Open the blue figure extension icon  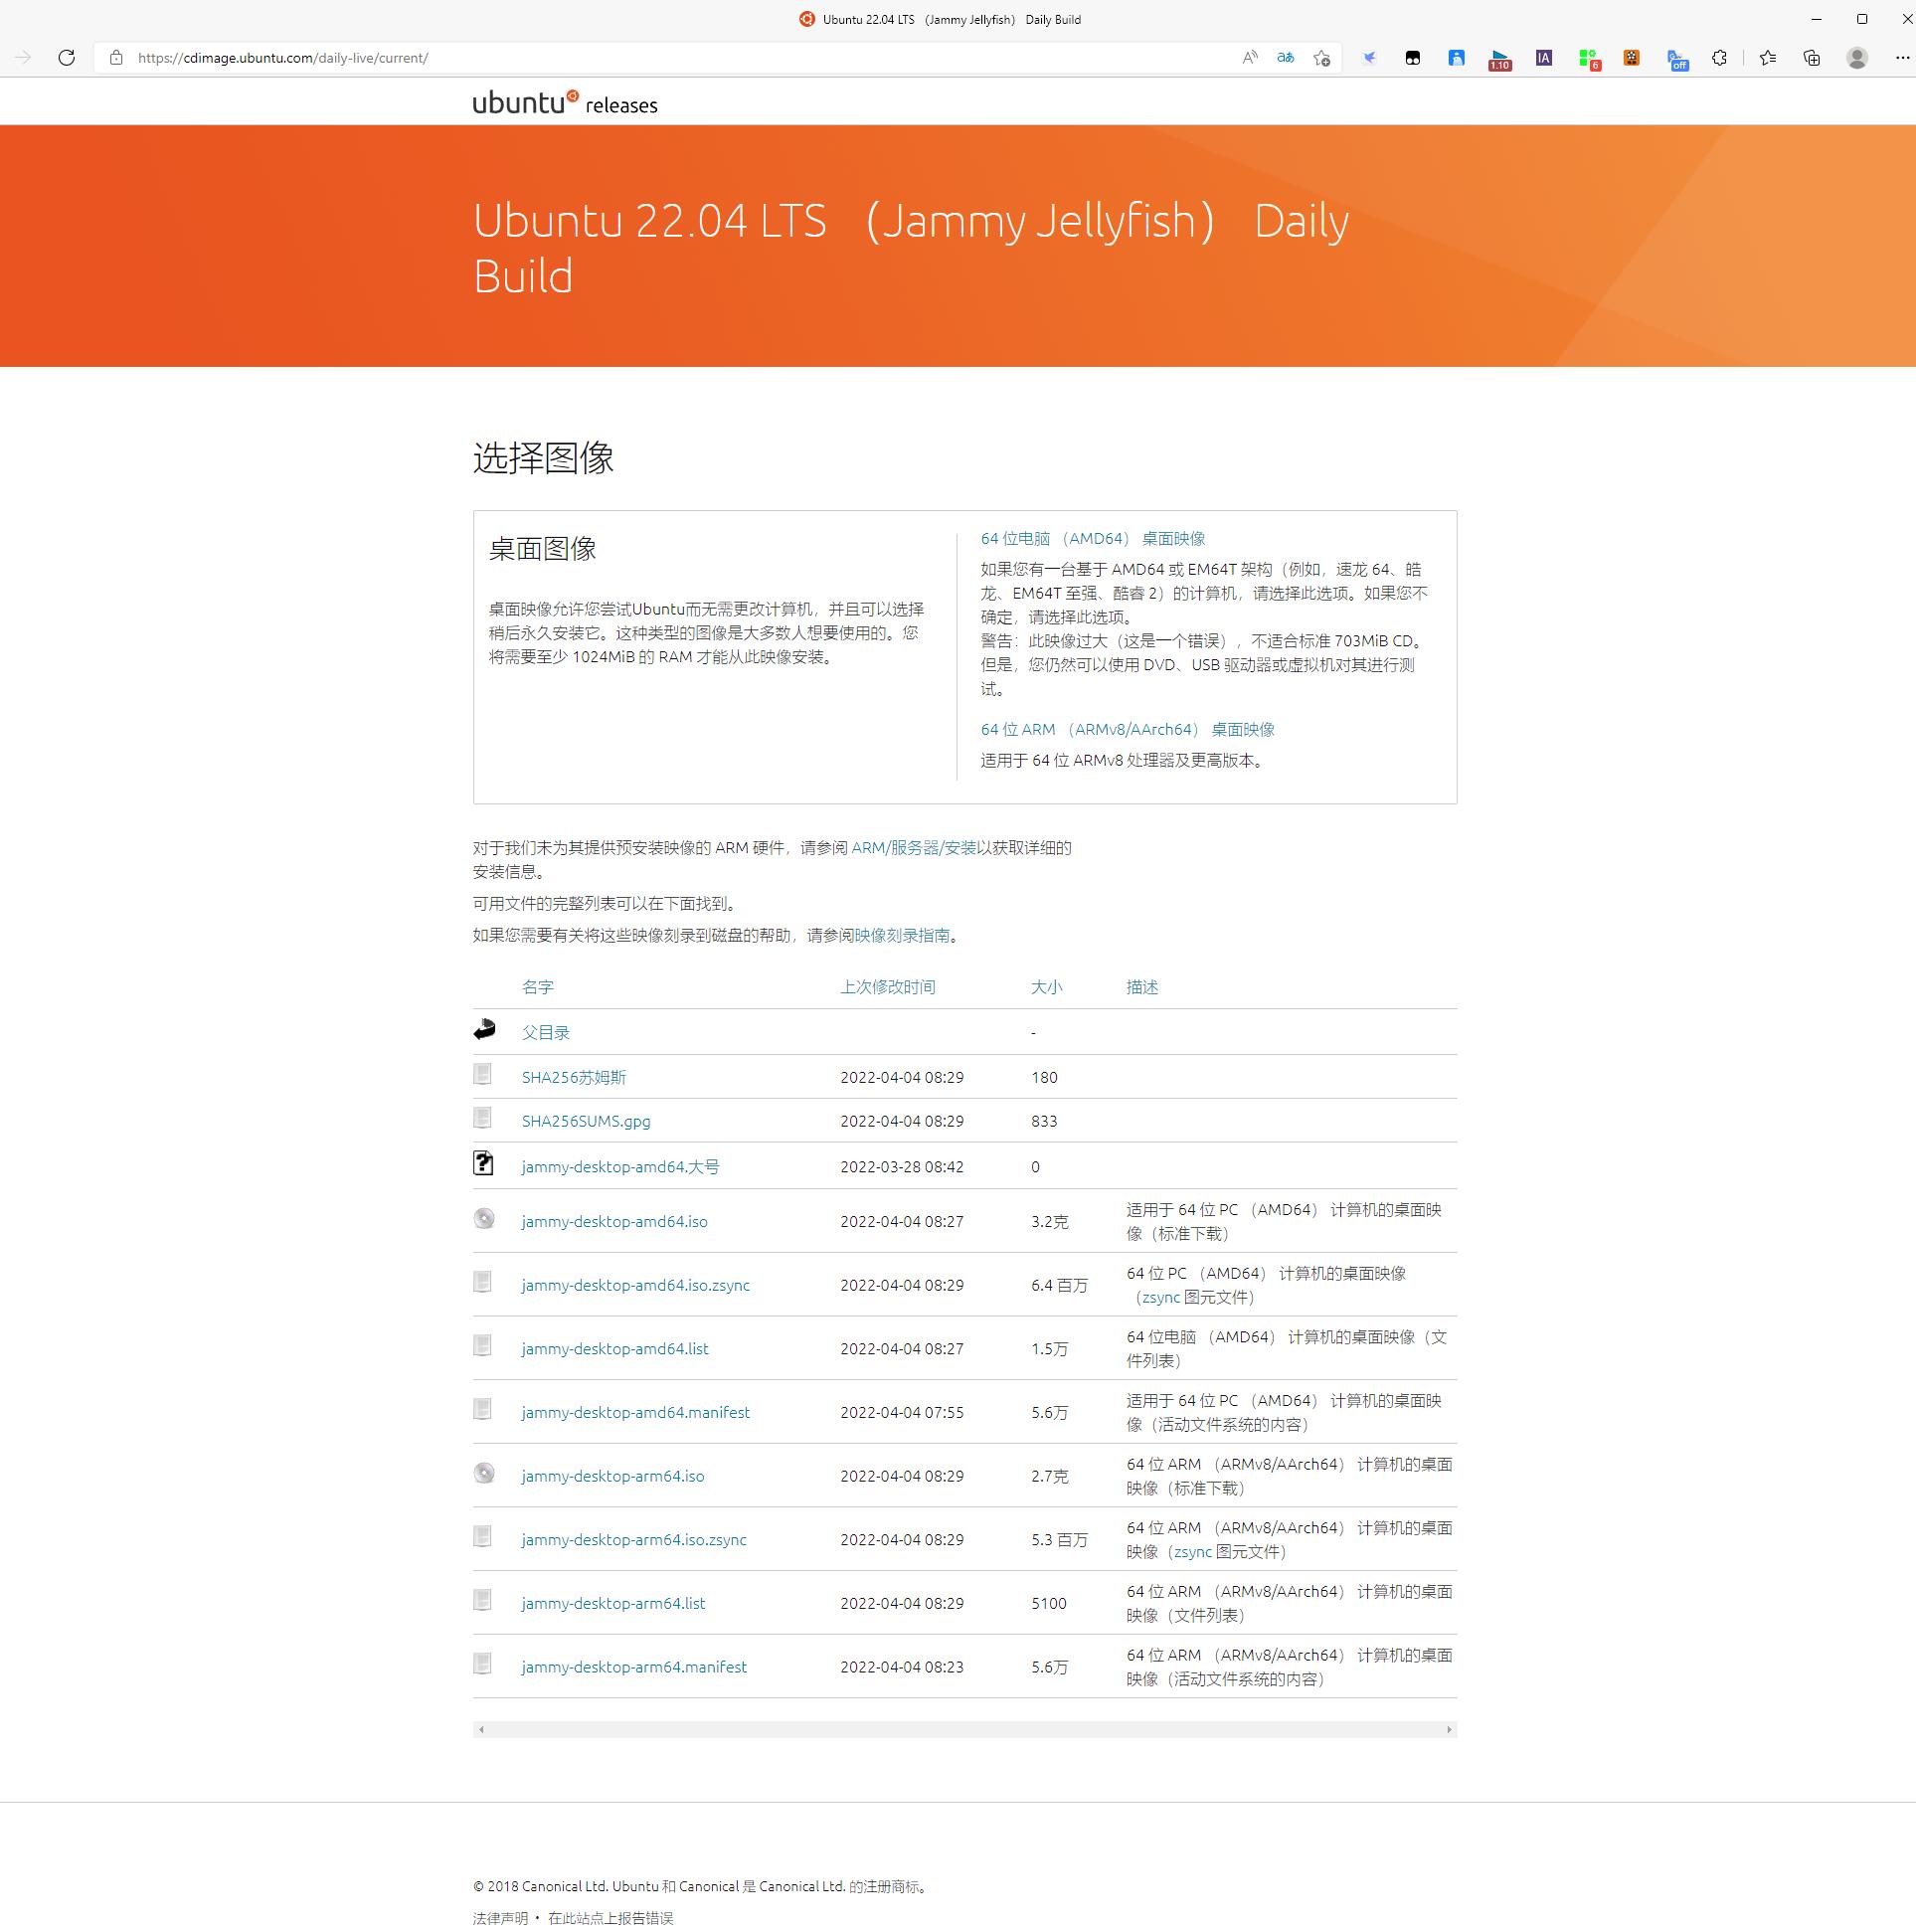pos(1457,58)
